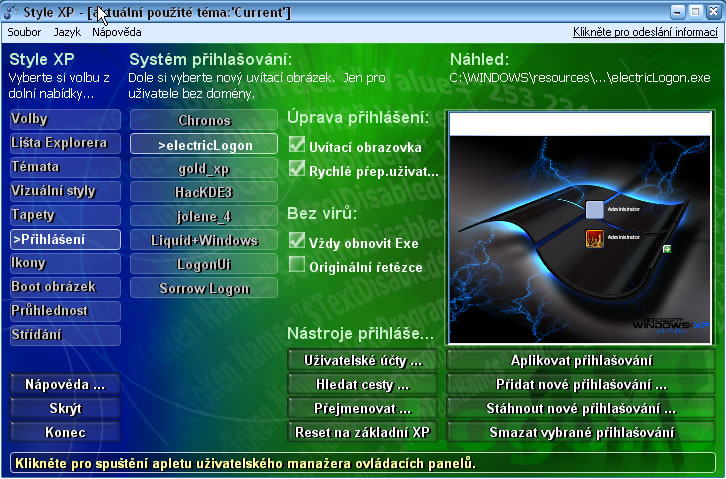Switch to Vizuální styly section
The image size is (726, 479).
pos(65,192)
